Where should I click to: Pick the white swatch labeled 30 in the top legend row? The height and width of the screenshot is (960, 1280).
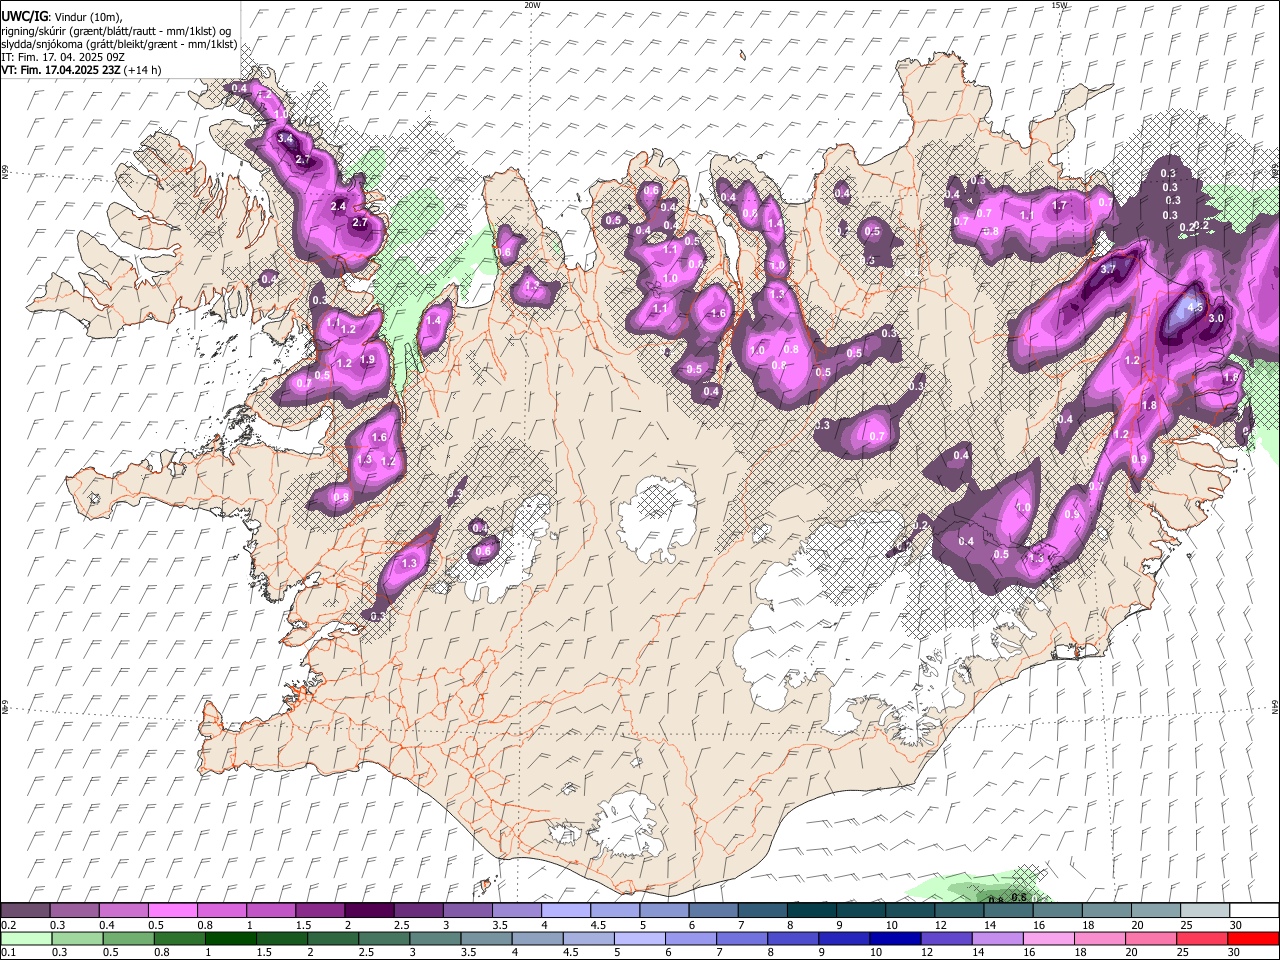pos(1252,911)
